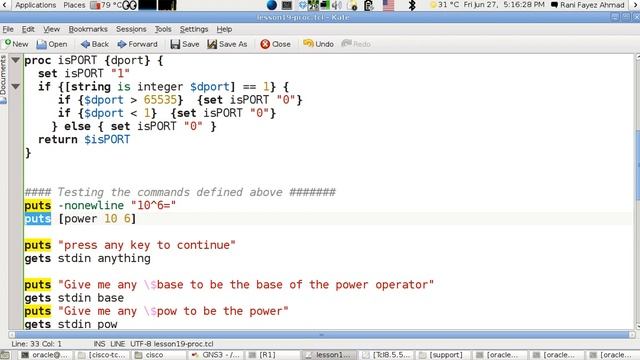Open the 31 °C weather applet
Screen dimensions: 640x360
point(444,5)
